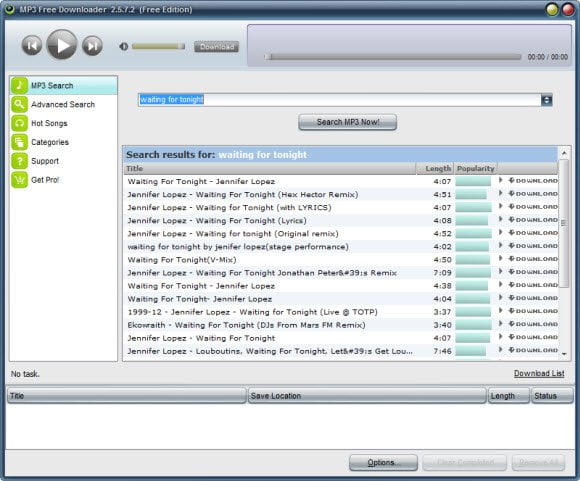Download the Louboutins medley track
The width and height of the screenshot is (580, 481).
[533, 350]
